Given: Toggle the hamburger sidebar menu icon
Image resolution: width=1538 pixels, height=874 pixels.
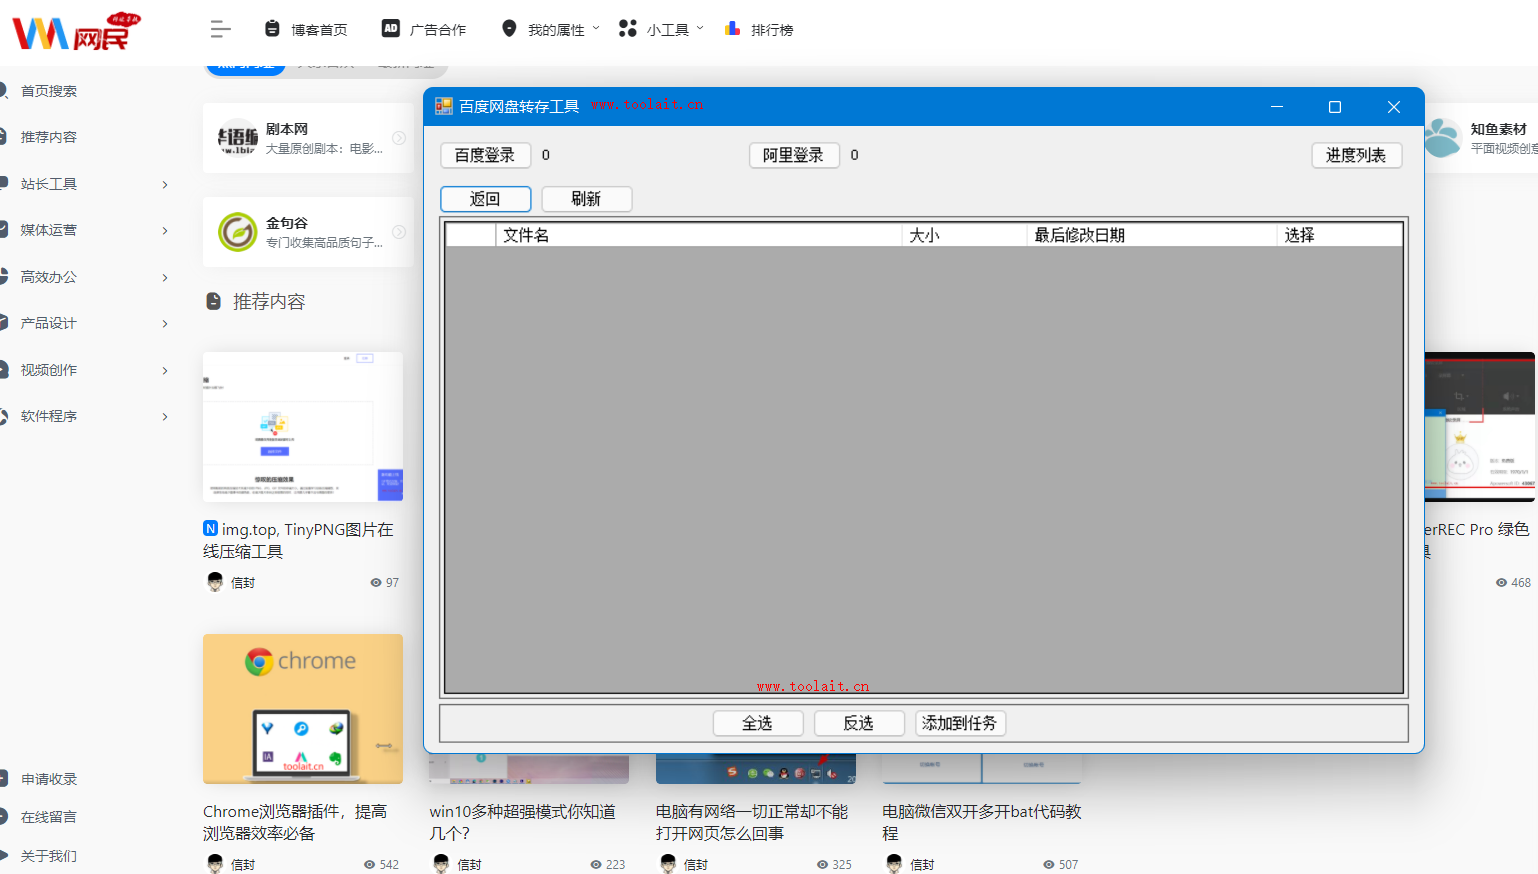Looking at the screenshot, I should 221,30.
